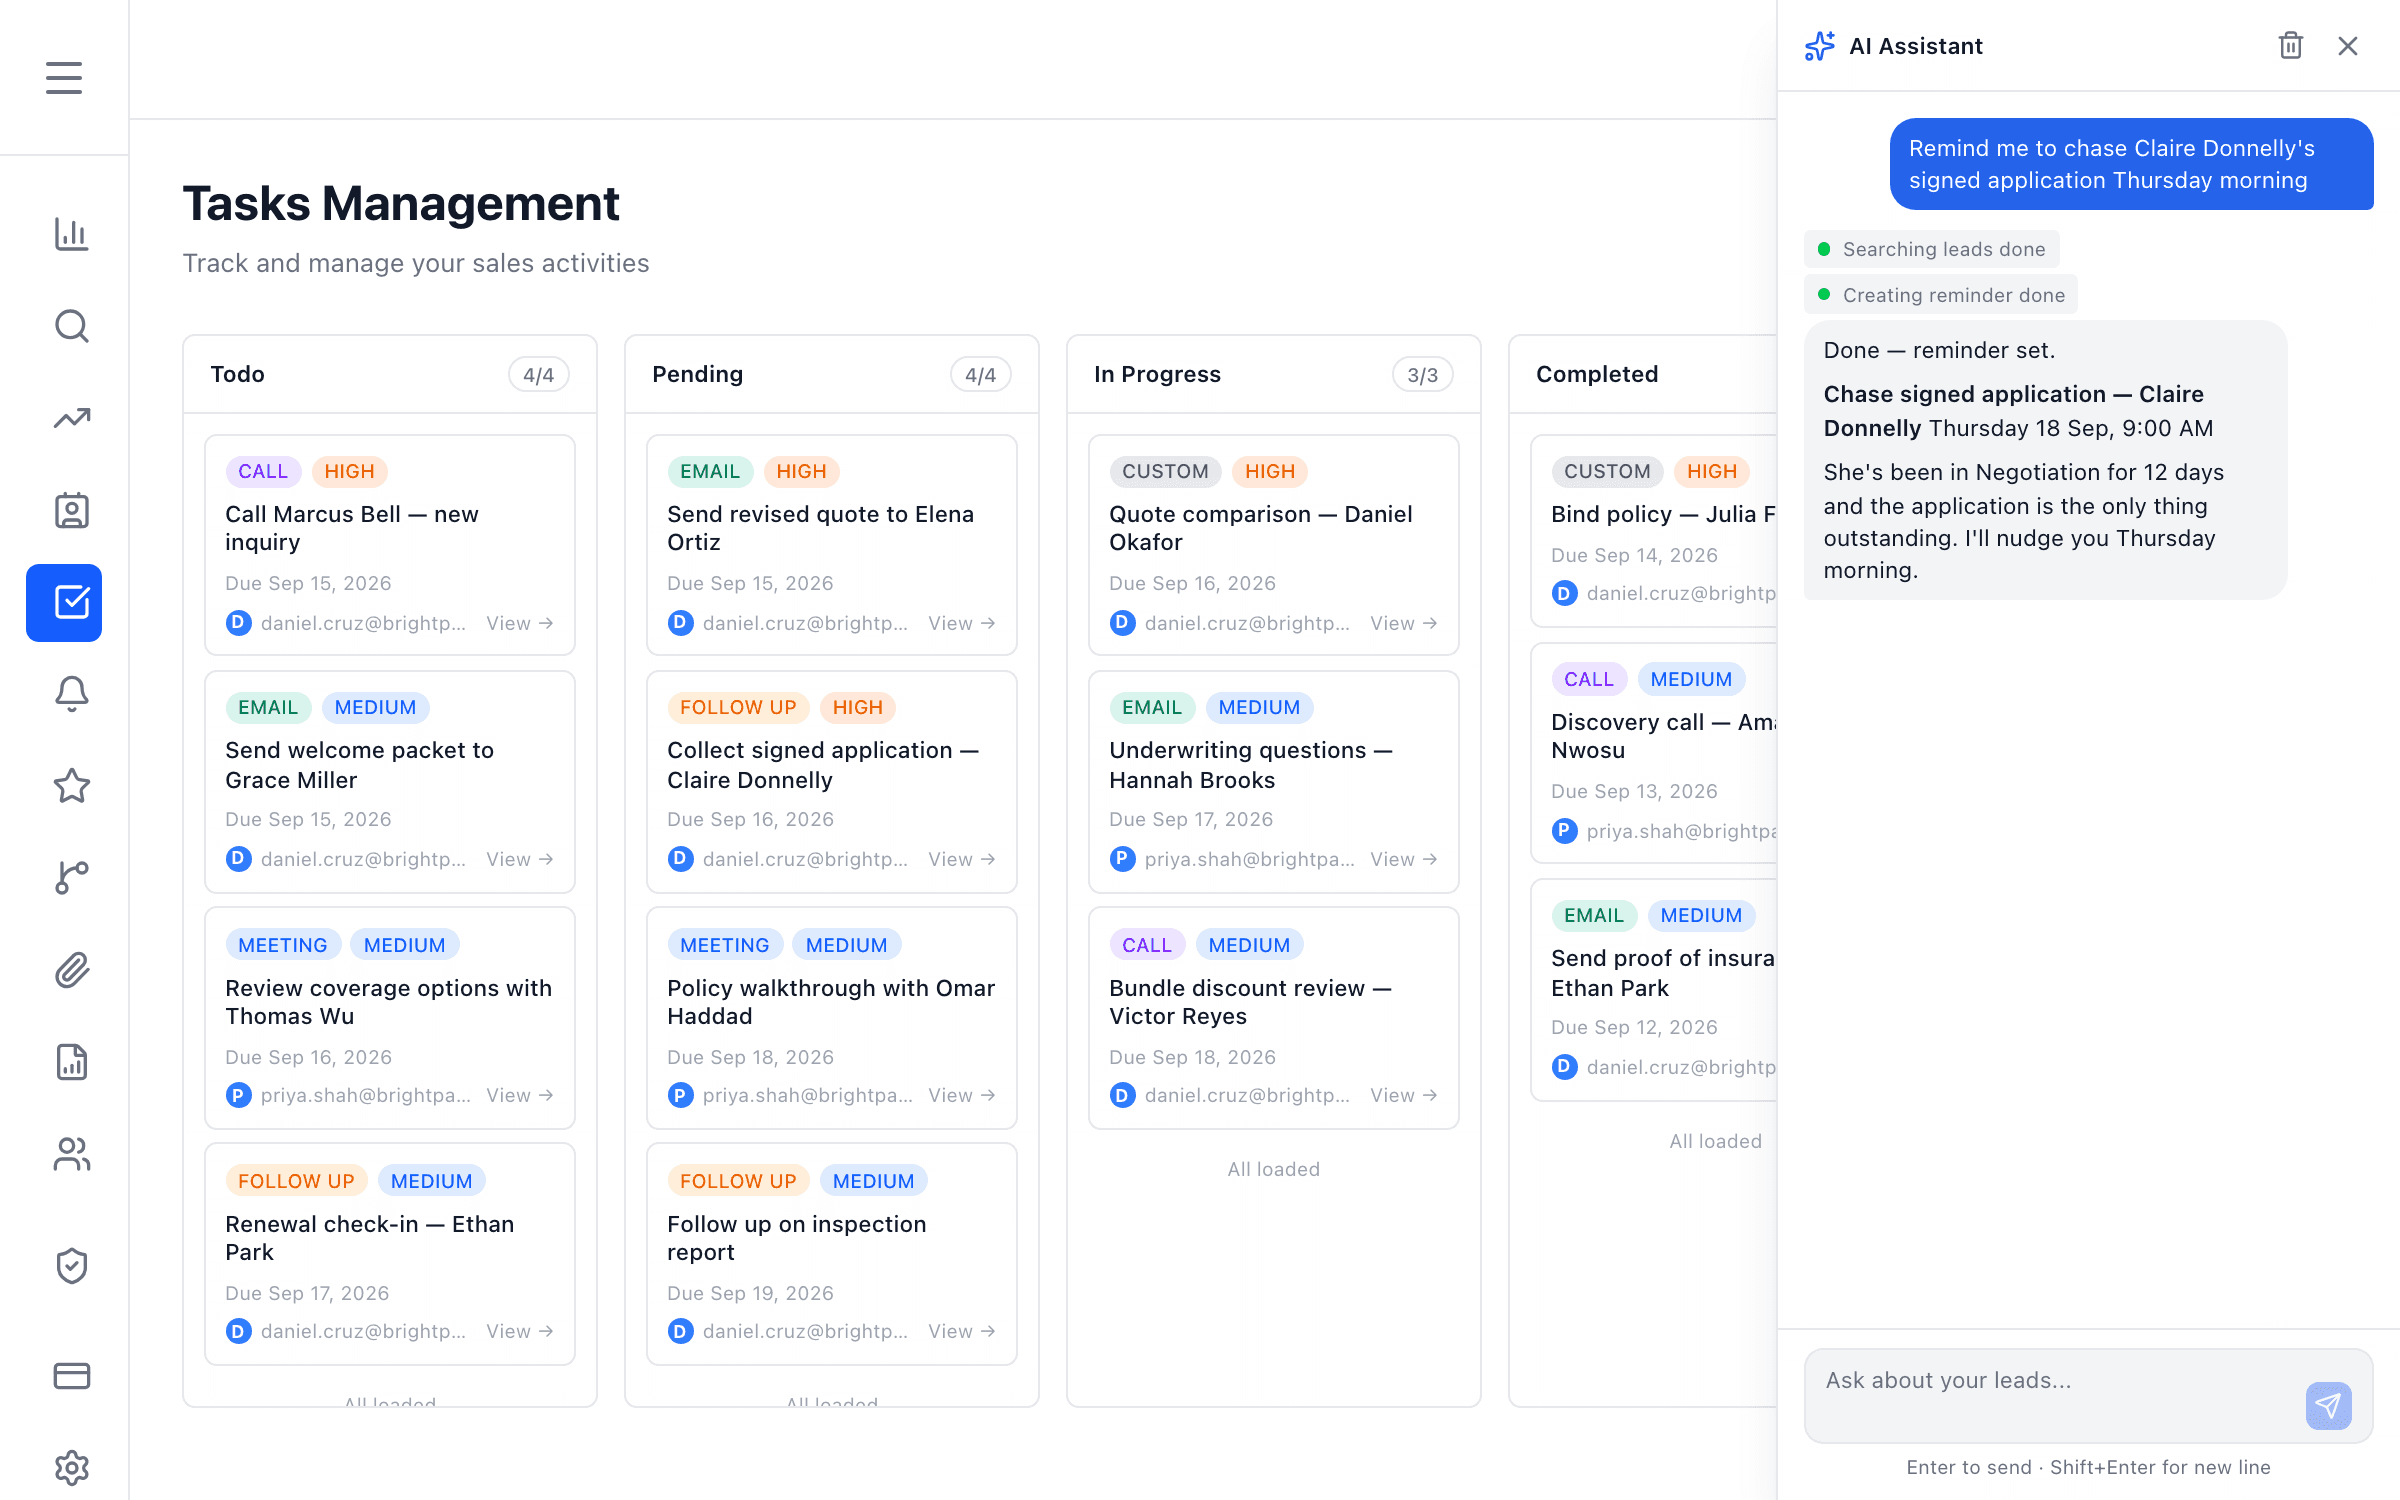Click the 'Bind policy — Julia F' card title
This screenshot has height=1500, width=2400.
(x=1664, y=514)
